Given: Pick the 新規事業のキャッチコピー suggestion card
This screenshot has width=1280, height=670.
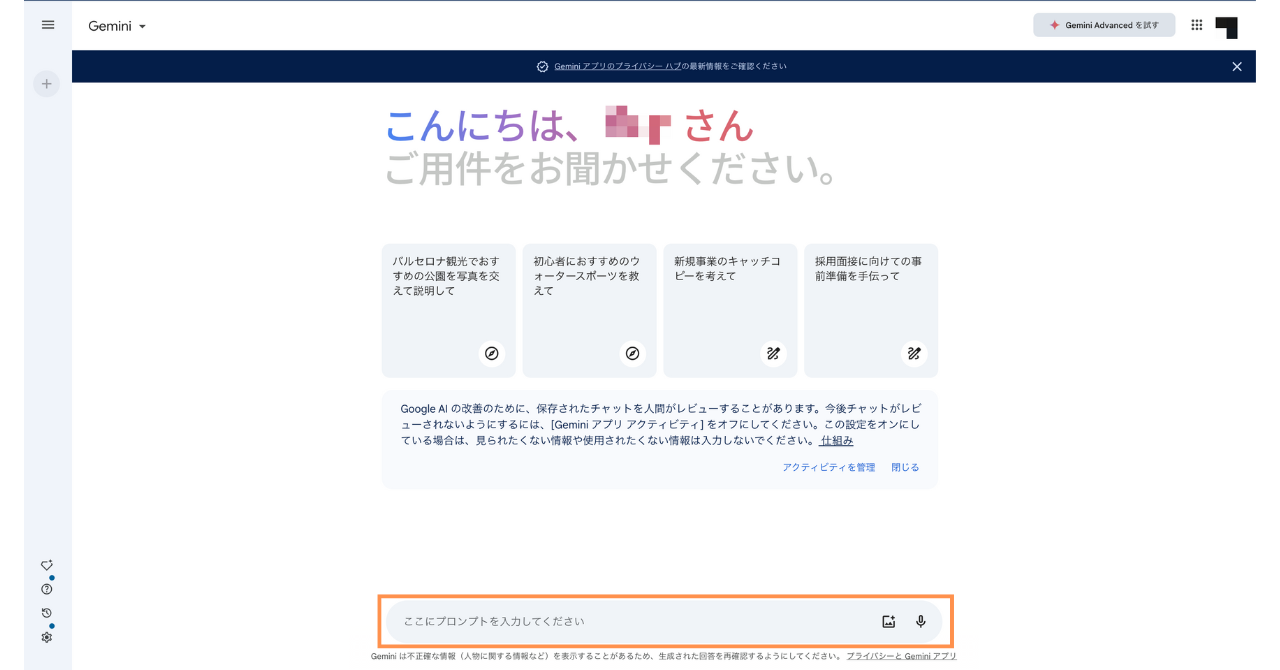Looking at the screenshot, I should (730, 310).
